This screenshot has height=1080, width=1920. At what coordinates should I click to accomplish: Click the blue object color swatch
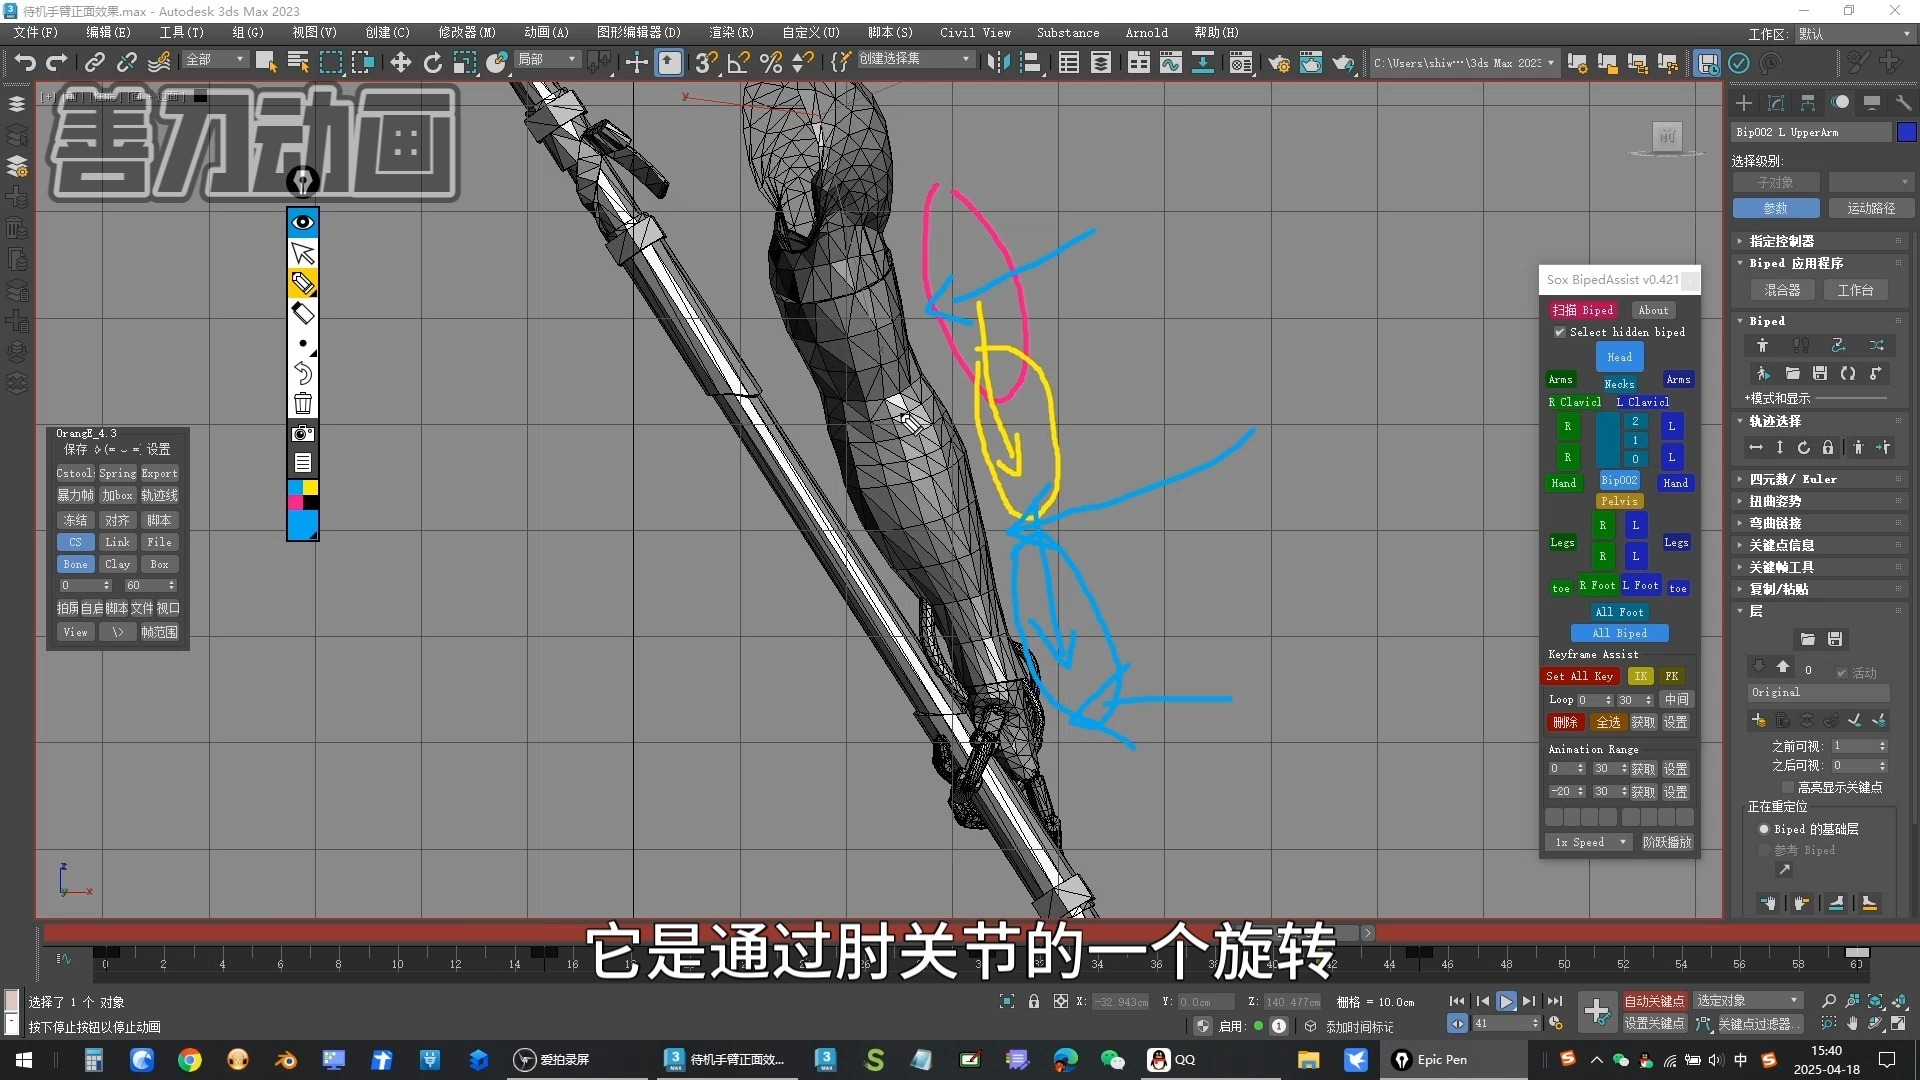pos(1906,132)
